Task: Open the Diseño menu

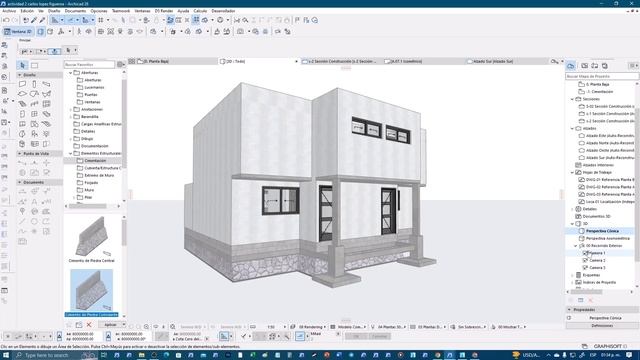Action: point(54,11)
